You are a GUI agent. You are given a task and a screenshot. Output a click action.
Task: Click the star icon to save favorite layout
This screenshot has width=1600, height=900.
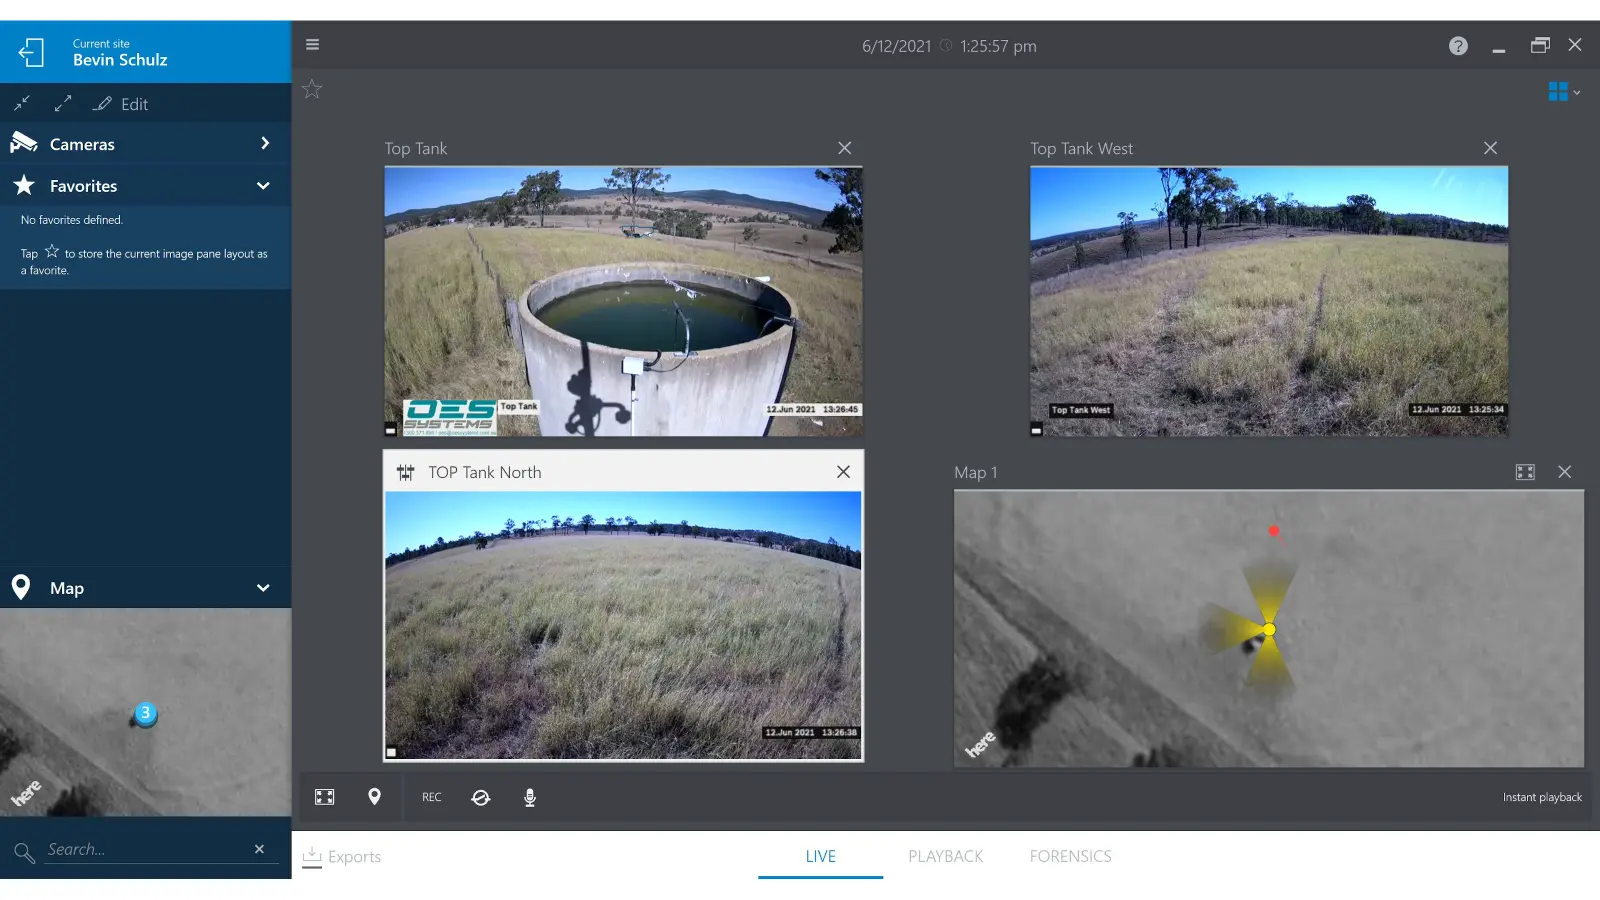[x=312, y=89]
